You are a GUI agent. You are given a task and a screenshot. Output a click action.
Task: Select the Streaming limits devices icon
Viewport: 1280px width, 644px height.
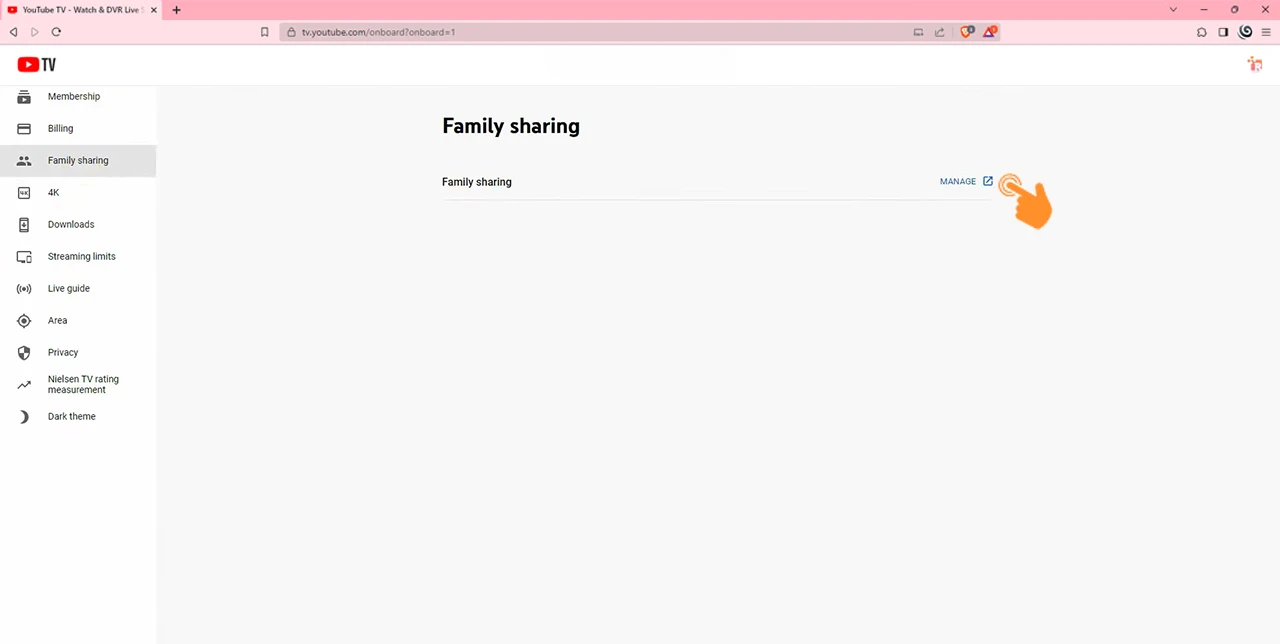[x=24, y=256]
